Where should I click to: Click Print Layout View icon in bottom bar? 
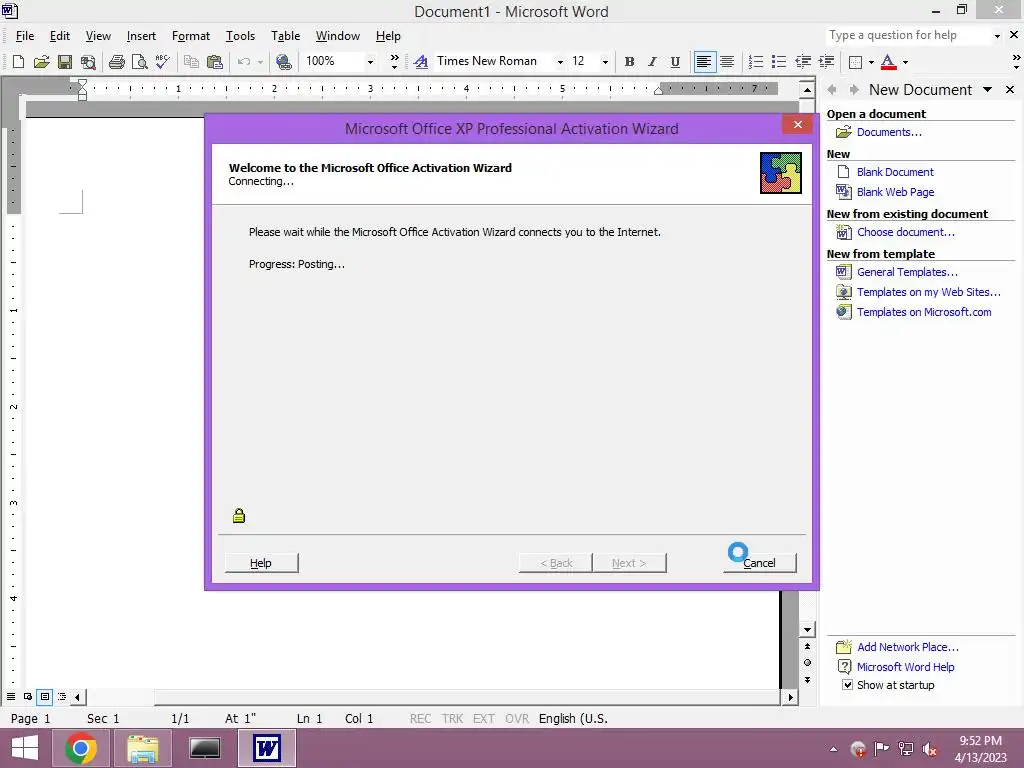(x=45, y=697)
